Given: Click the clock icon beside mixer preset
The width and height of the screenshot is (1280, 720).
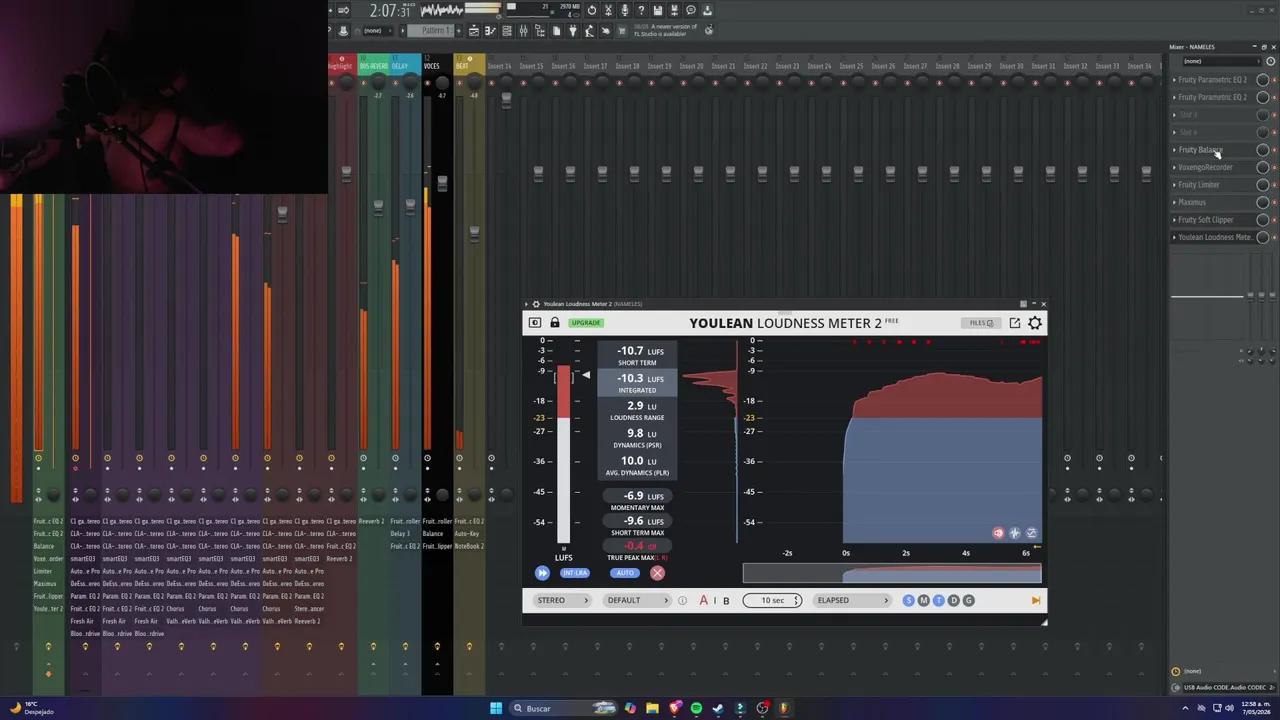Looking at the screenshot, I should pyautogui.click(x=1271, y=61).
